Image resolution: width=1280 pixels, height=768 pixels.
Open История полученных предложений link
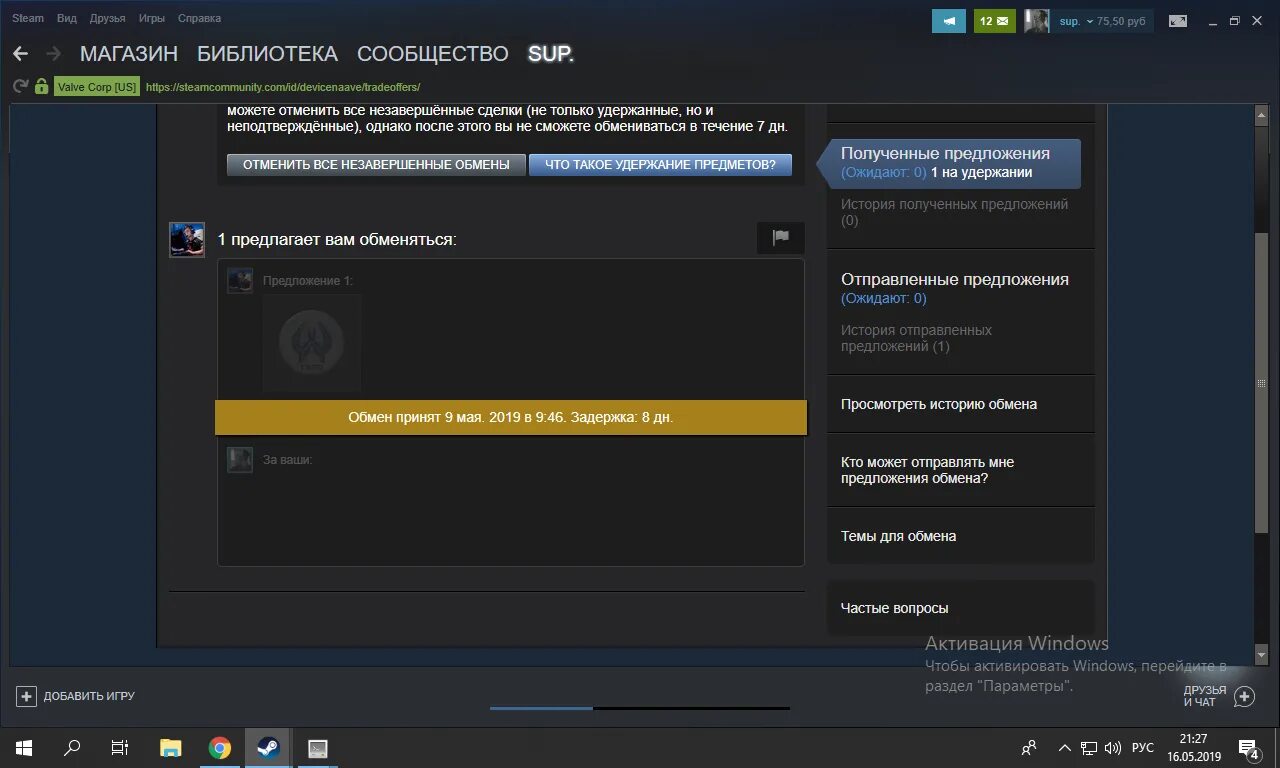point(954,212)
